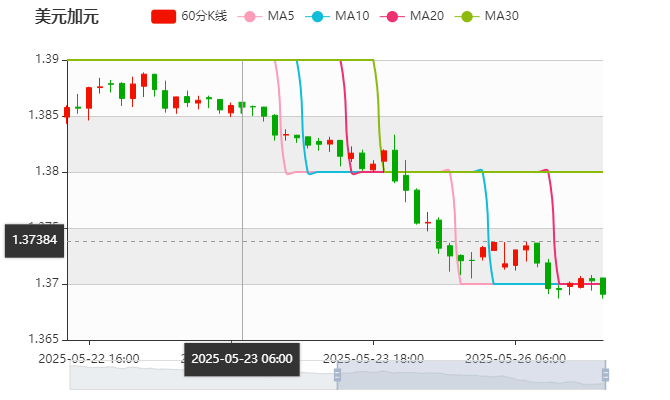Click the selected range in zoom slider
The width and height of the screenshot is (670, 400).
(x=470, y=375)
